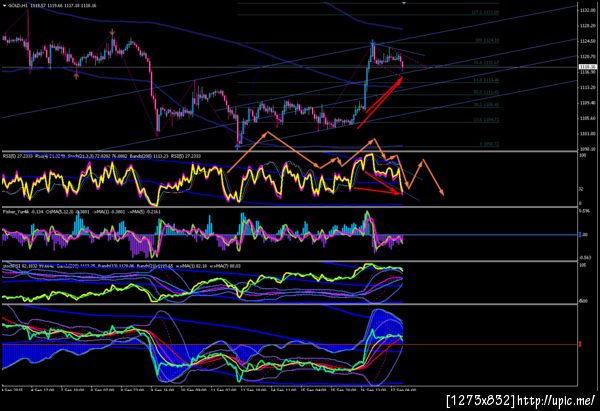This screenshot has width=600, height=411.
Task: Click the chart shift triangle on the top edge
Action: tap(404, 3)
